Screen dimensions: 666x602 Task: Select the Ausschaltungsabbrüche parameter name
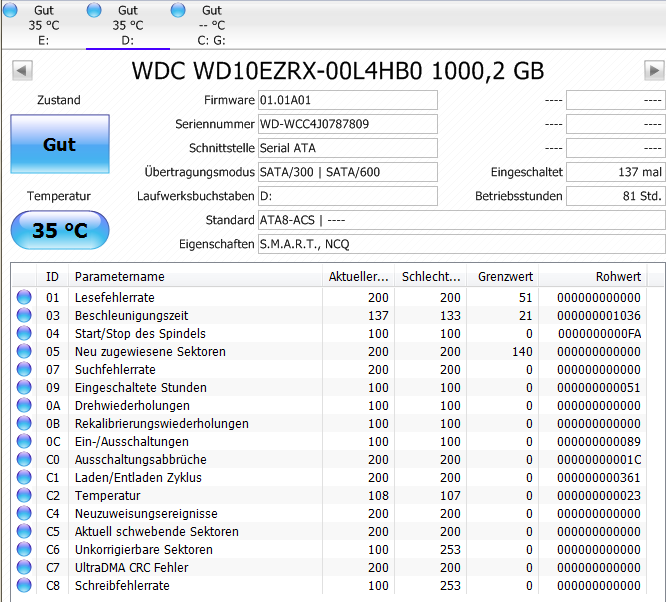pyautogui.click(x=141, y=460)
